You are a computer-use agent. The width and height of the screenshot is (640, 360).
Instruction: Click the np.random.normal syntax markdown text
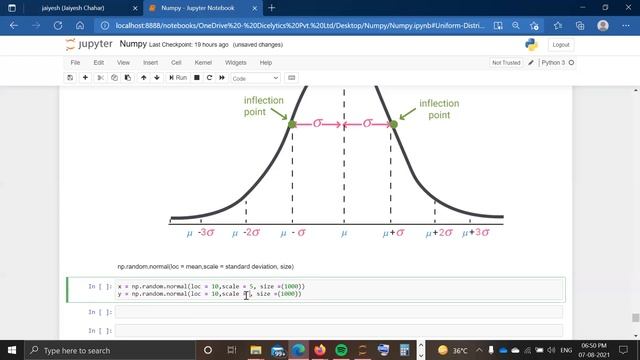tap(206, 267)
